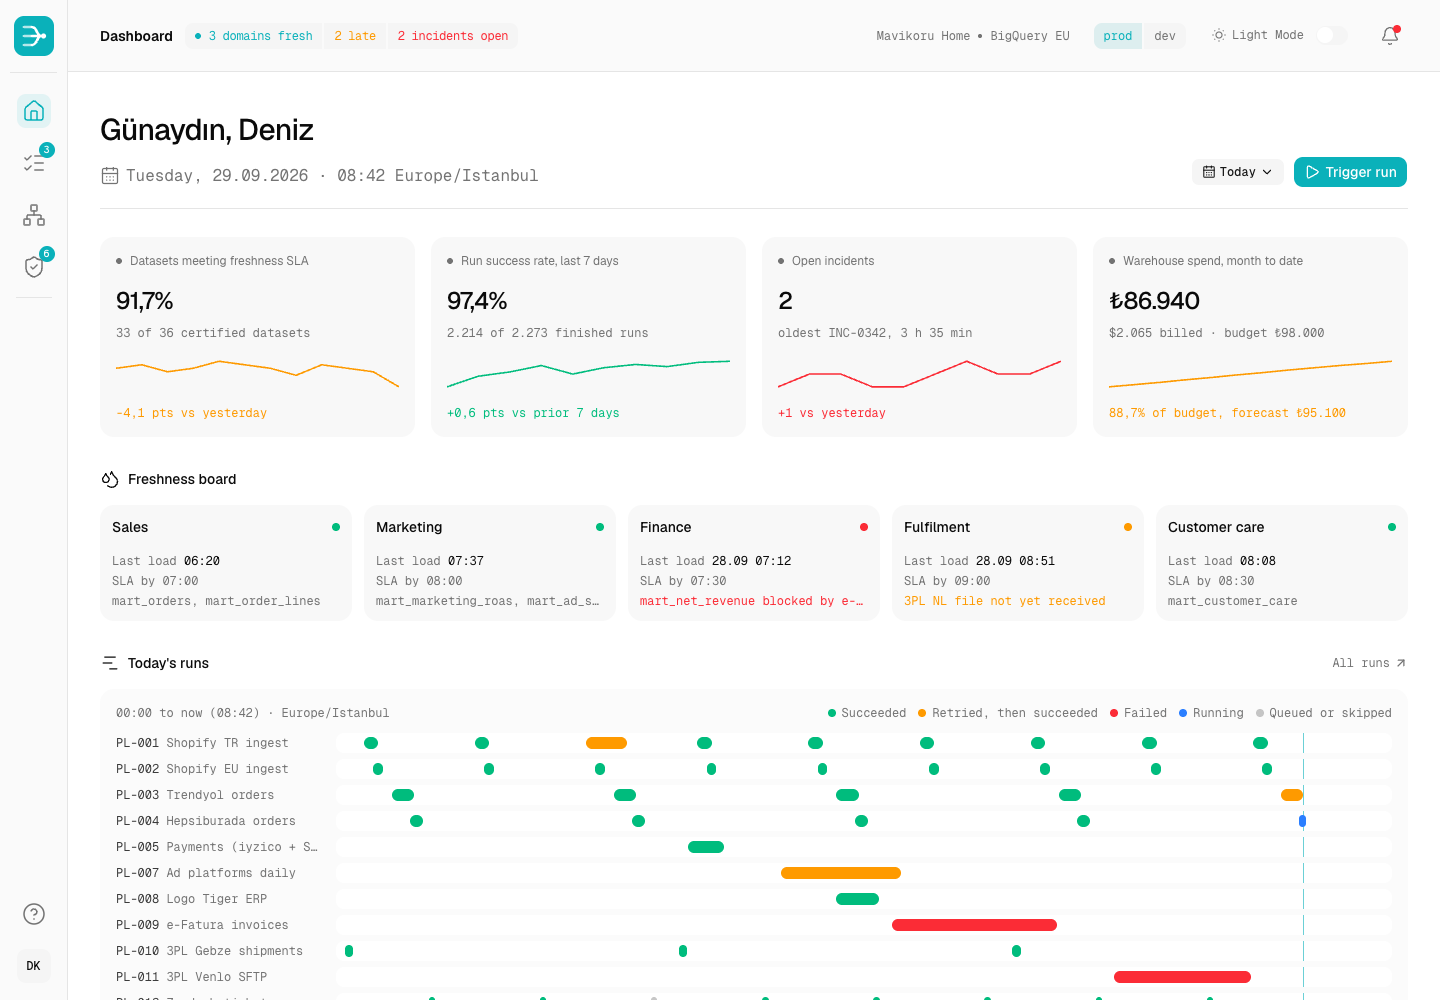Click the Running legend entry
The image size is (1440, 1000).
1211,713
